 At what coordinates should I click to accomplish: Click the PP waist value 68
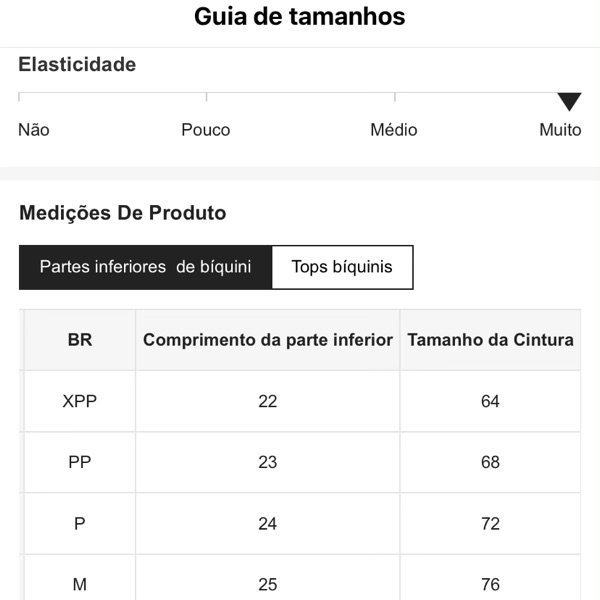coord(490,462)
